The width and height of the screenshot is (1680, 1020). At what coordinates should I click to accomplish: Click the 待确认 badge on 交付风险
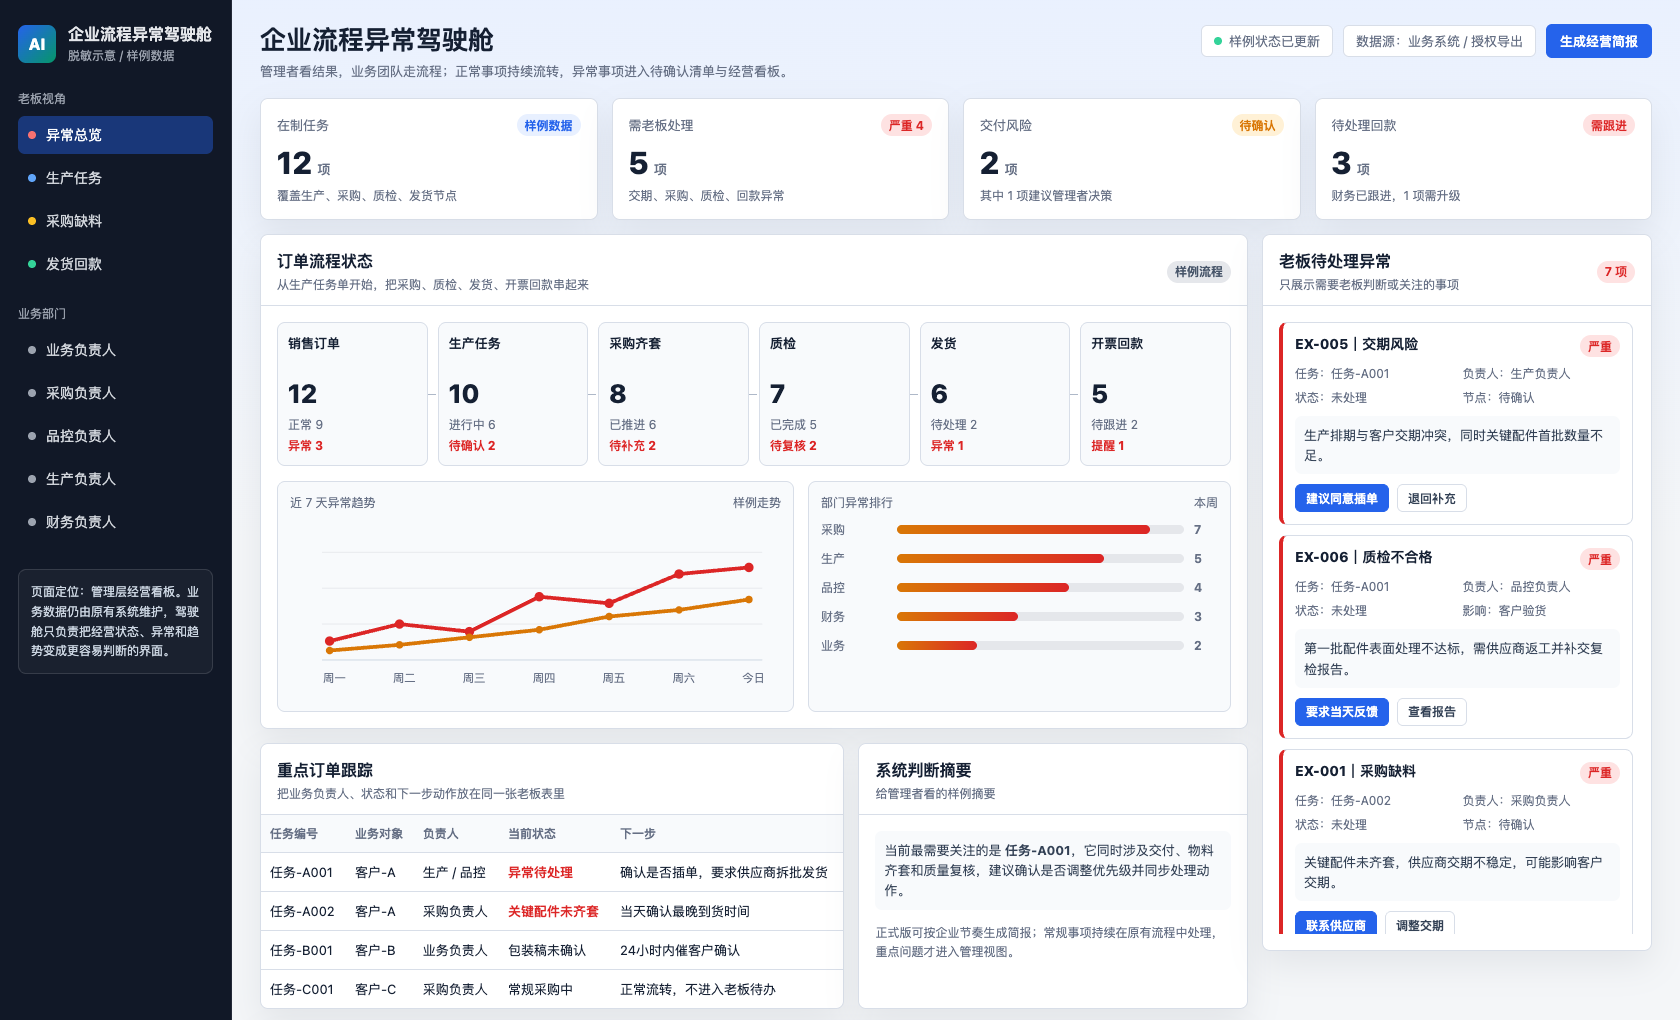point(1257,125)
